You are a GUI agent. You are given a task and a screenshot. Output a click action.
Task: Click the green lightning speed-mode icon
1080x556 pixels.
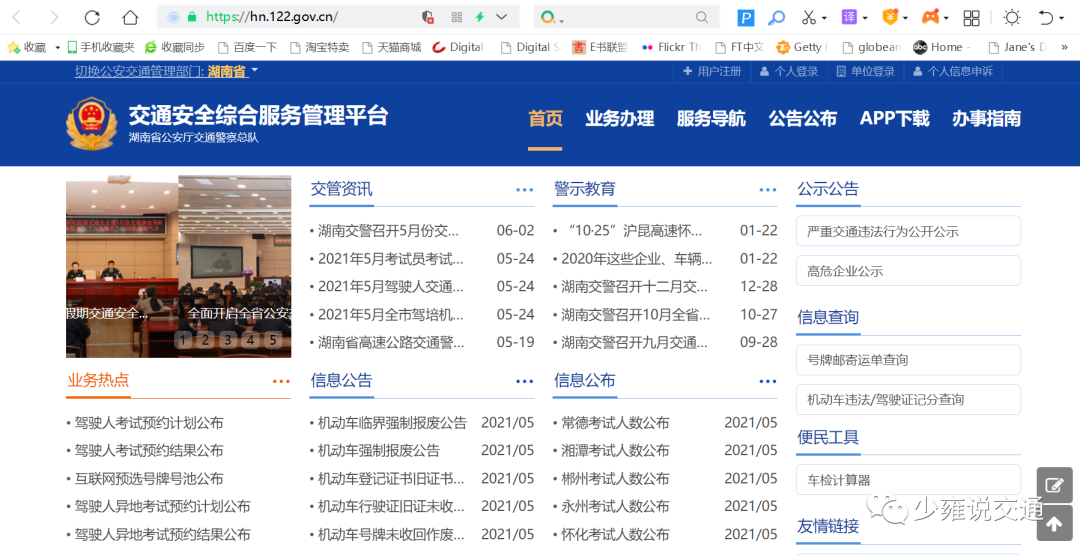(x=479, y=17)
